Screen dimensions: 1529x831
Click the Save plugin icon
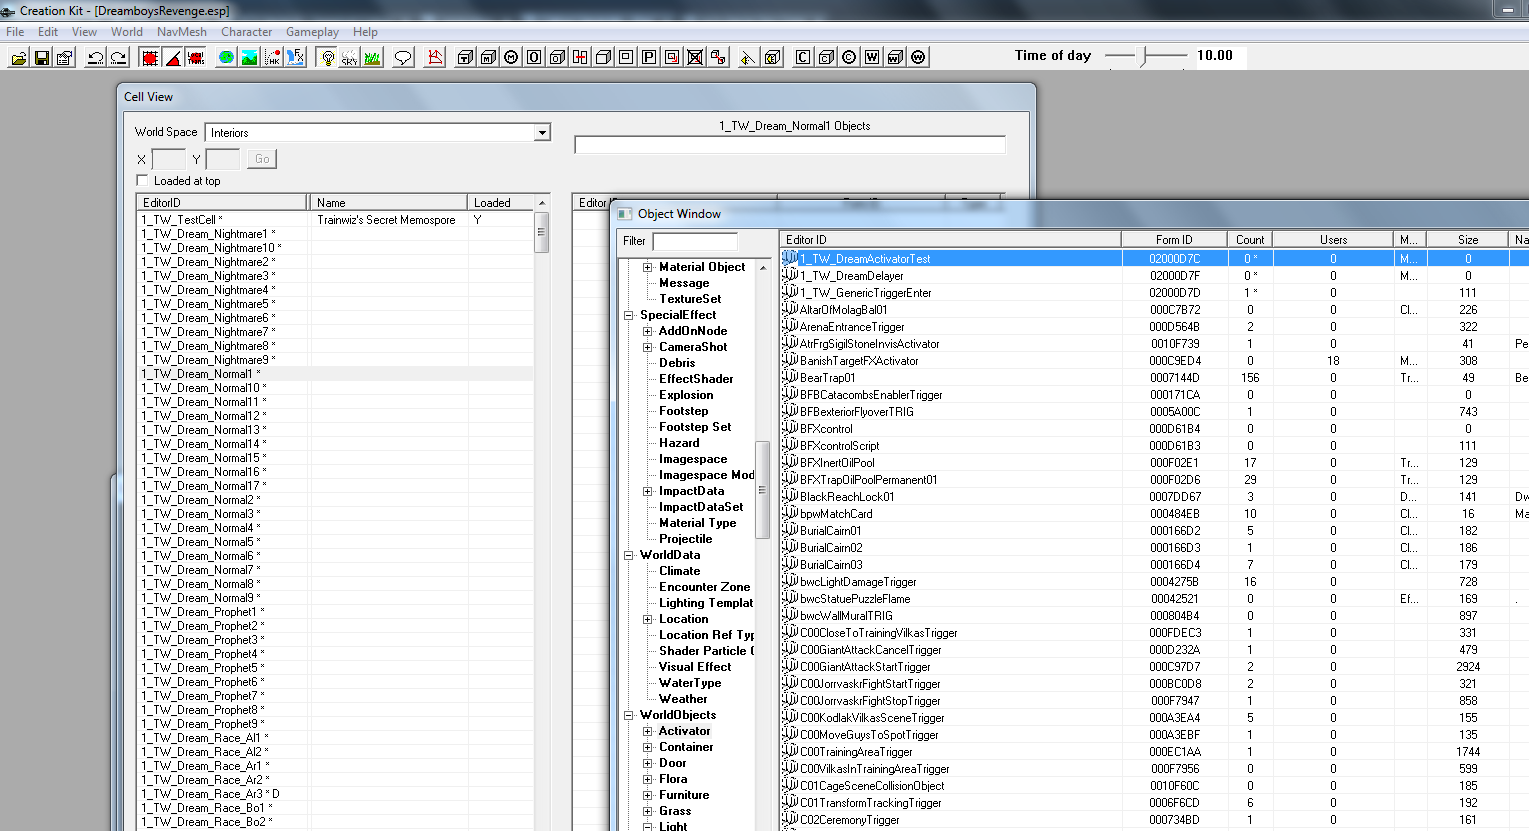coord(42,58)
